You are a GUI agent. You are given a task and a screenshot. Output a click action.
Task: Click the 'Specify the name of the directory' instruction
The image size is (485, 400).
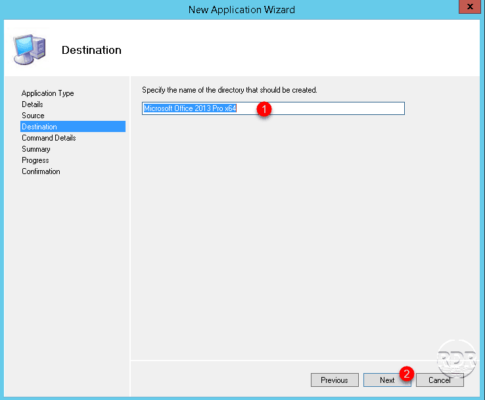(229, 90)
